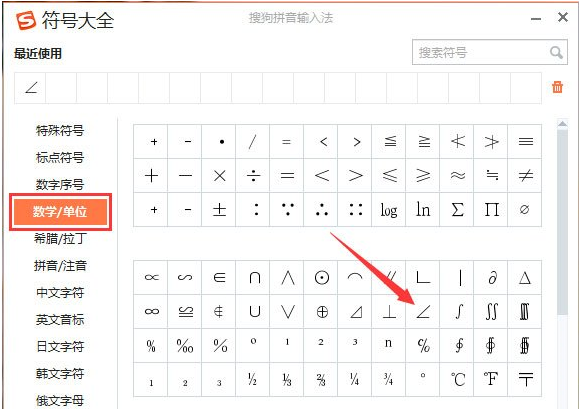
Task: Insert the intersection symbol ∩
Action: coord(253,278)
